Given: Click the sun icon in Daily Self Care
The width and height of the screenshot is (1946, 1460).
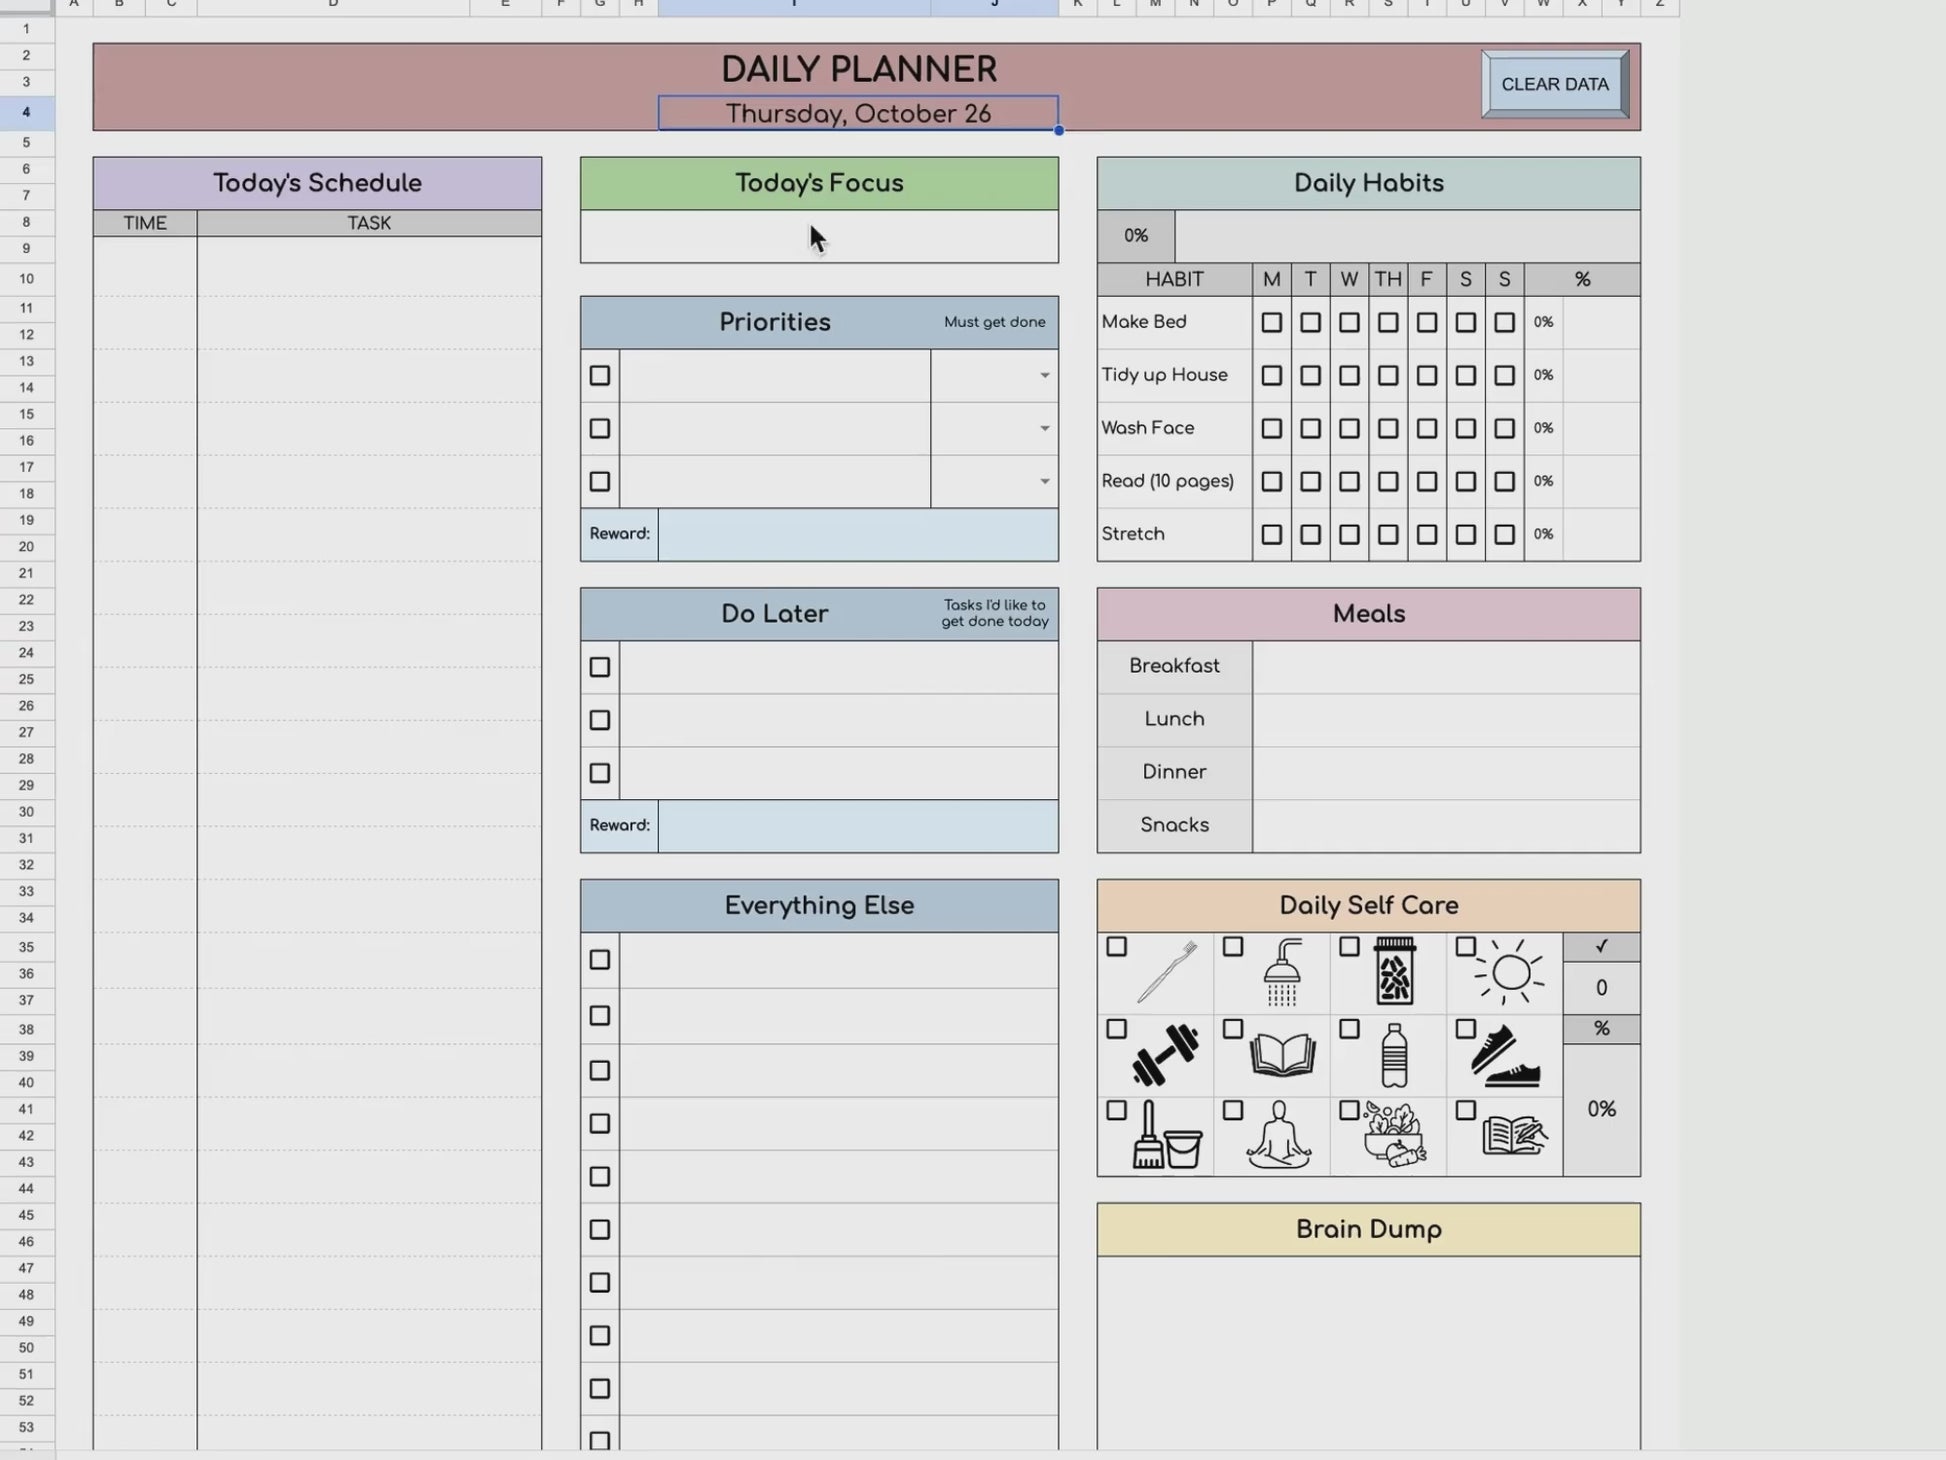Looking at the screenshot, I should [x=1509, y=971].
